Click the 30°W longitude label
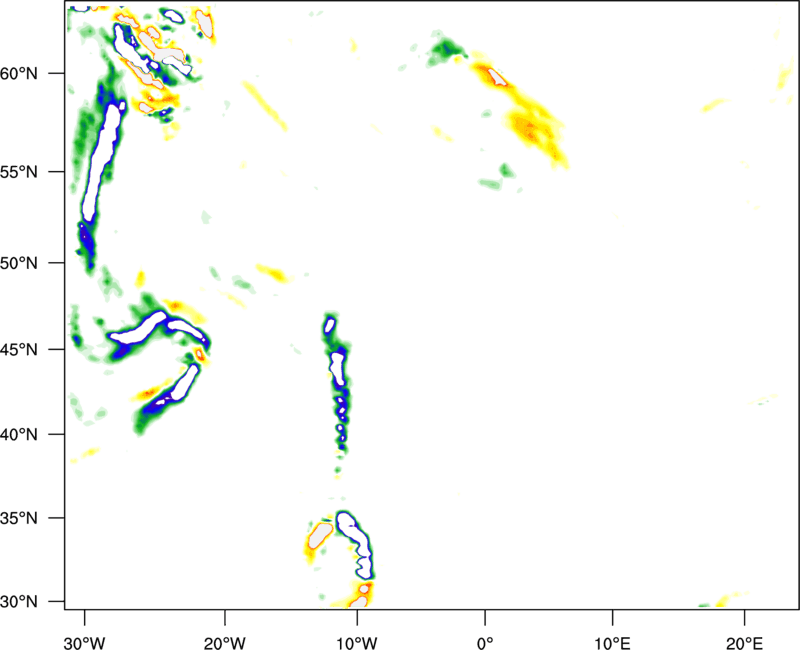The image size is (800, 650). tap(85, 643)
